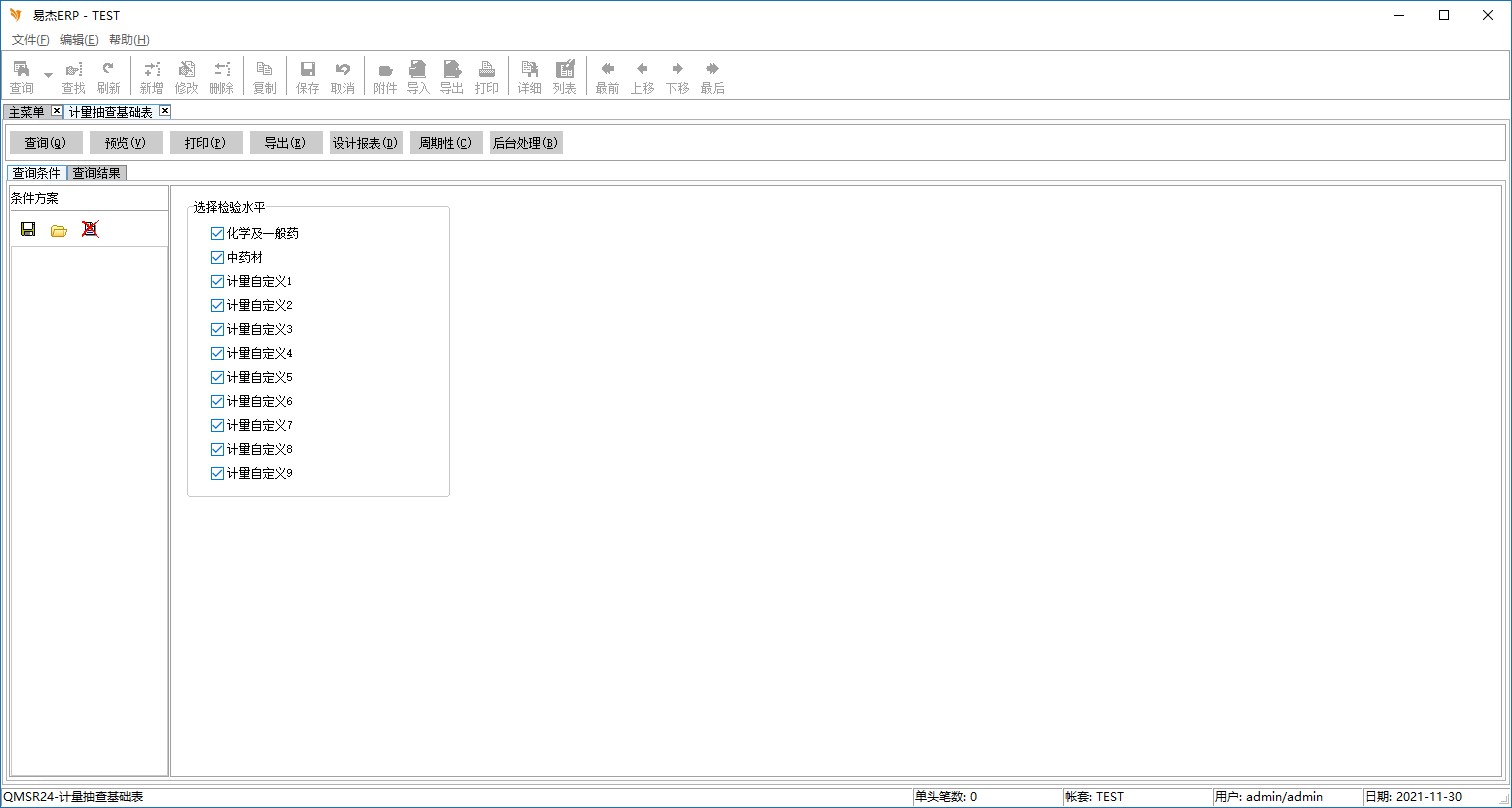Screen dimensions: 1512x808
Task: Open the 文件(F) menu
Action: point(30,40)
